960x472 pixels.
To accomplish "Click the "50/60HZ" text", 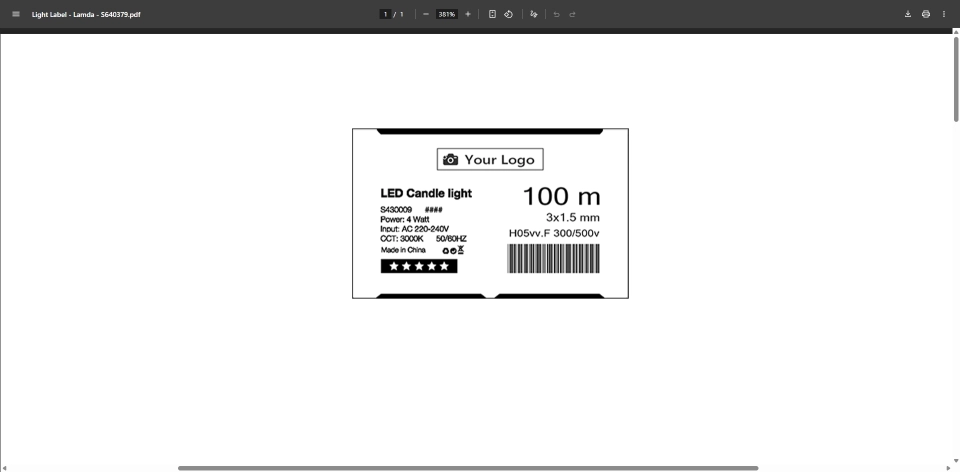I will tap(451, 239).
